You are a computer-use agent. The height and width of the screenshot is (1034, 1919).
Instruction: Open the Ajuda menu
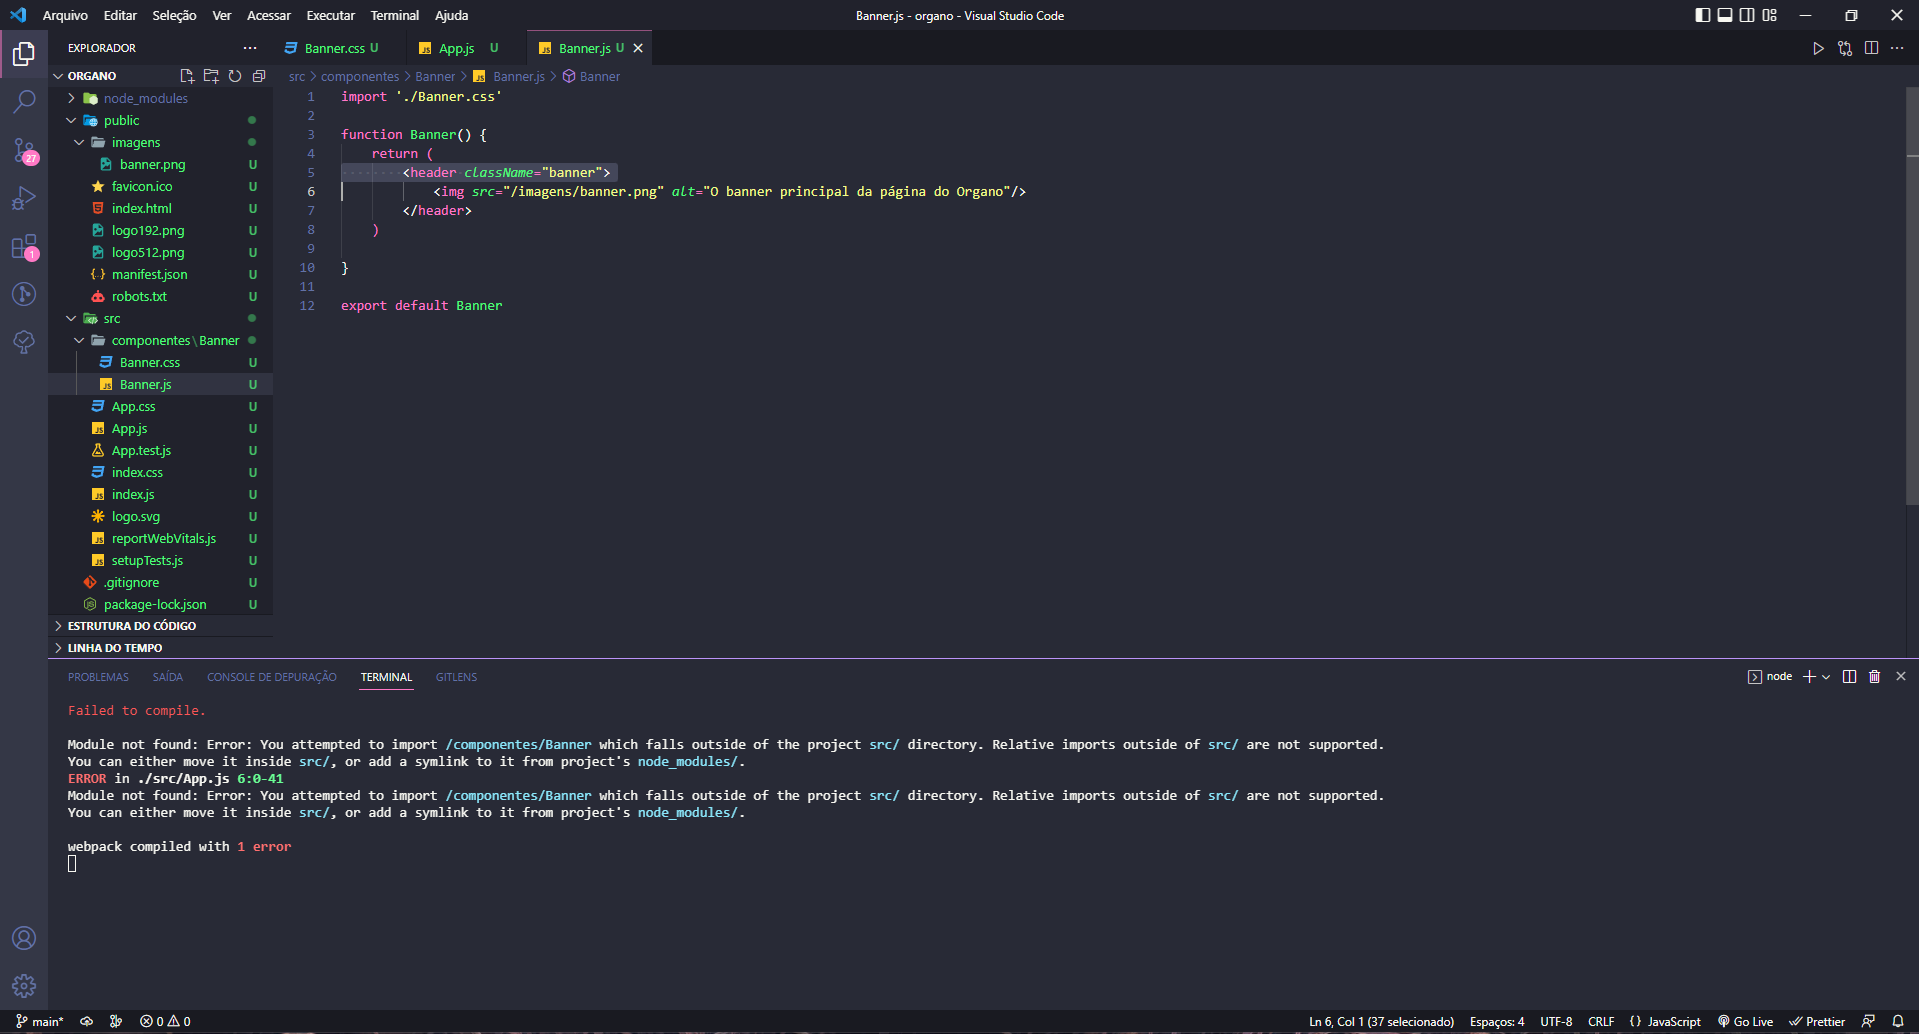click(x=451, y=15)
